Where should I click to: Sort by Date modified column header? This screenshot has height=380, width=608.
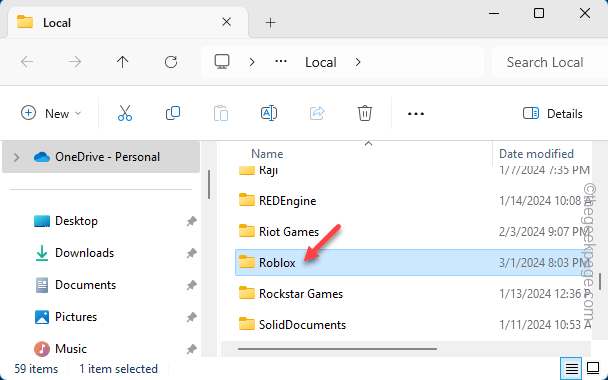(536, 154)
